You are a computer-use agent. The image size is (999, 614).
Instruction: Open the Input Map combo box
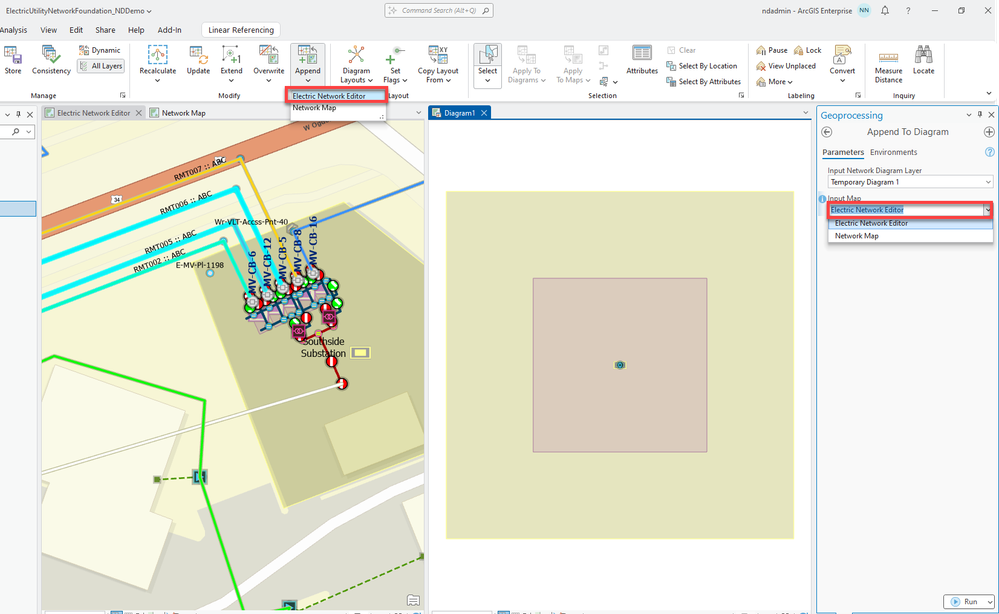click(x=910, y=210)
